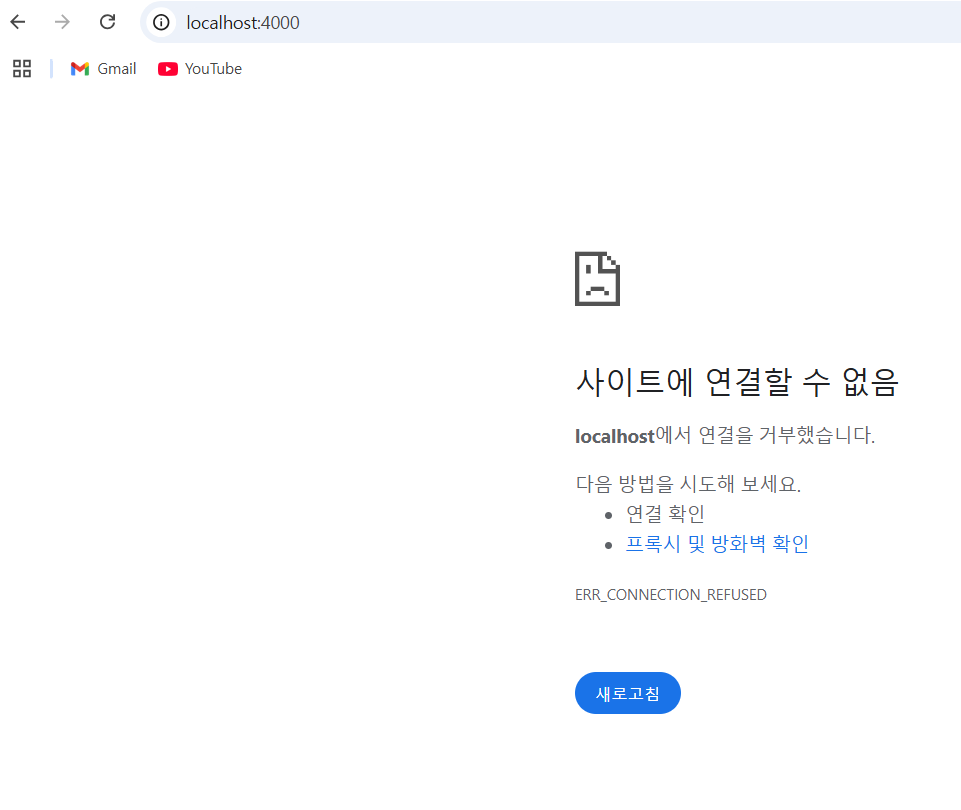Viewport: 961px width, 810px height.
Task: Open the Gmail bookmark
Action: pos(104,69)
